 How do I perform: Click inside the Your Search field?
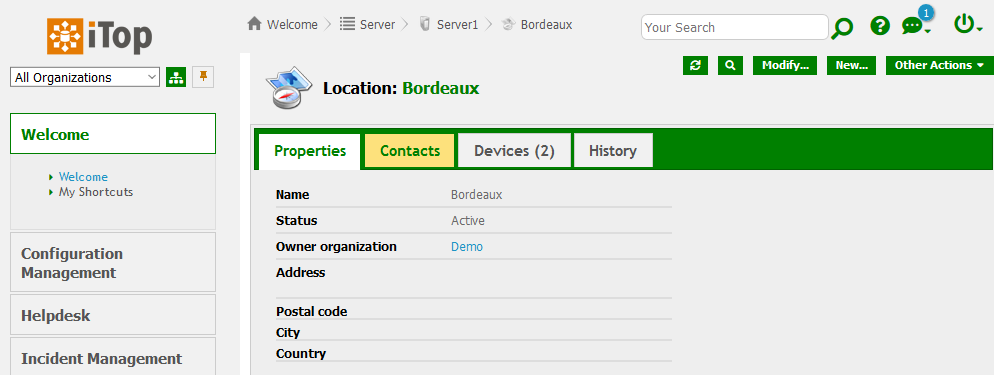[x=735, y=27]
